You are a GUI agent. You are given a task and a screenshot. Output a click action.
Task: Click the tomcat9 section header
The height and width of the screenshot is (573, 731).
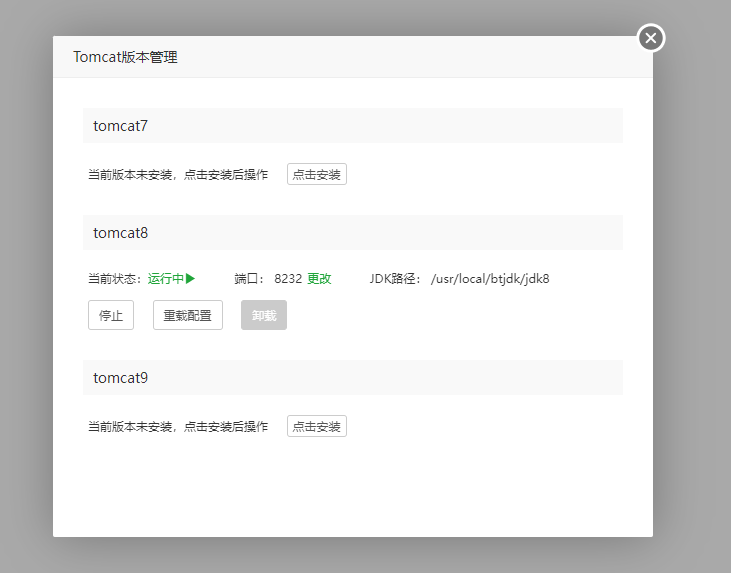[353, 378]
